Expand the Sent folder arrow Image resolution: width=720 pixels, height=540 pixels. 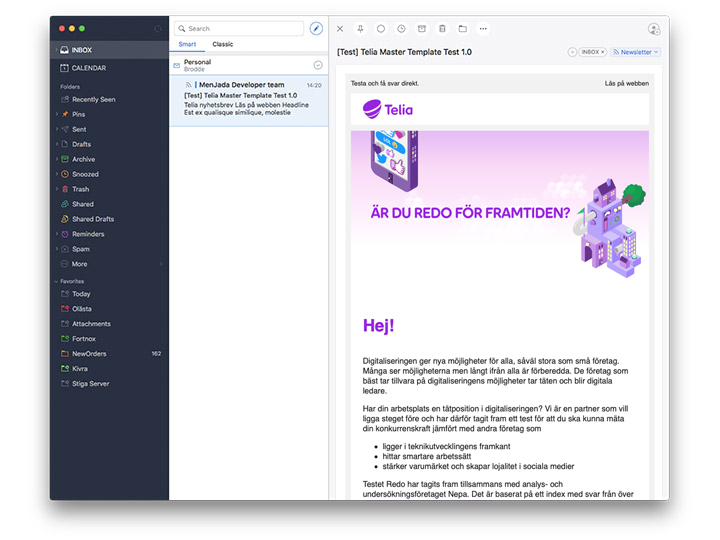point(56,129)
